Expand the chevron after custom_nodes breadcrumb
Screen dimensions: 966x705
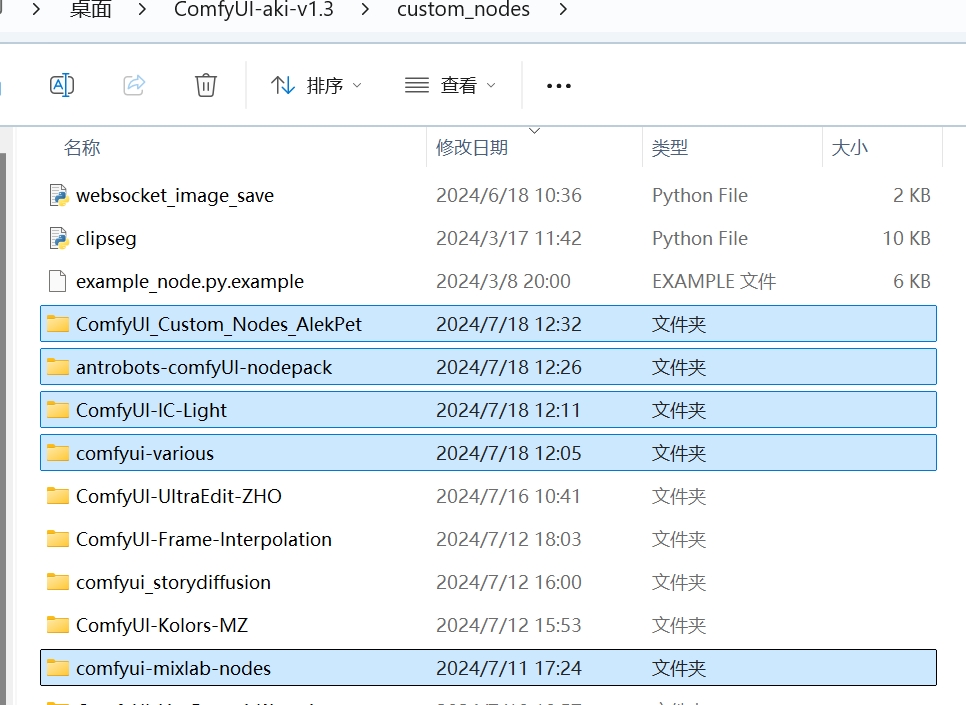click(562, 9)
